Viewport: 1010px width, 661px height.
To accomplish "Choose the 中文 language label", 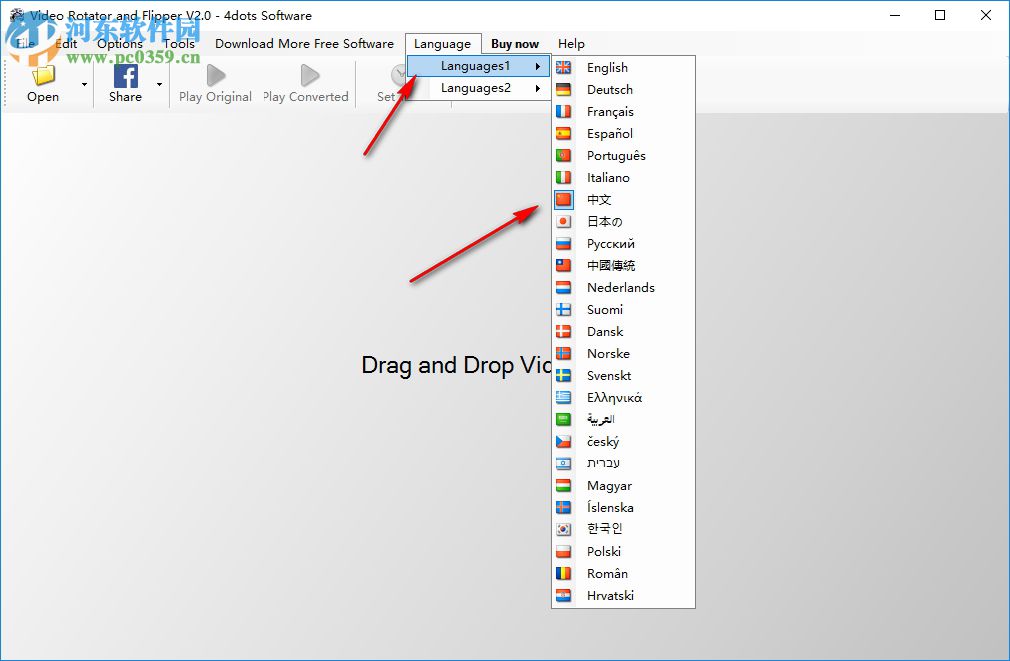I will pyautogui.click(x=599, y=200).
